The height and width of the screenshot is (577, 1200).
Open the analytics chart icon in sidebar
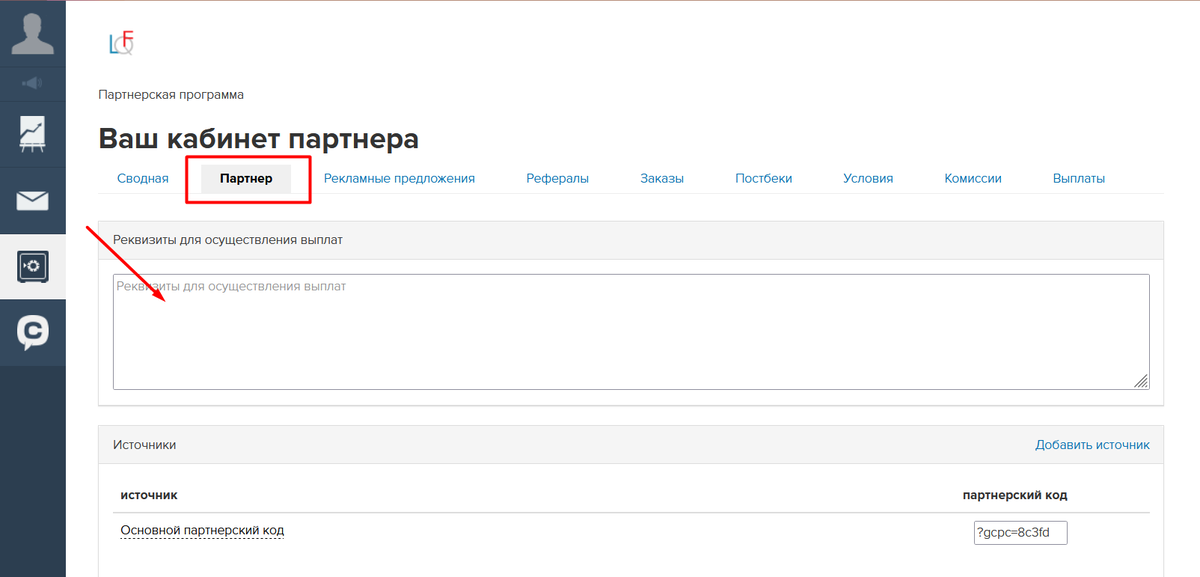pos(32,134)
